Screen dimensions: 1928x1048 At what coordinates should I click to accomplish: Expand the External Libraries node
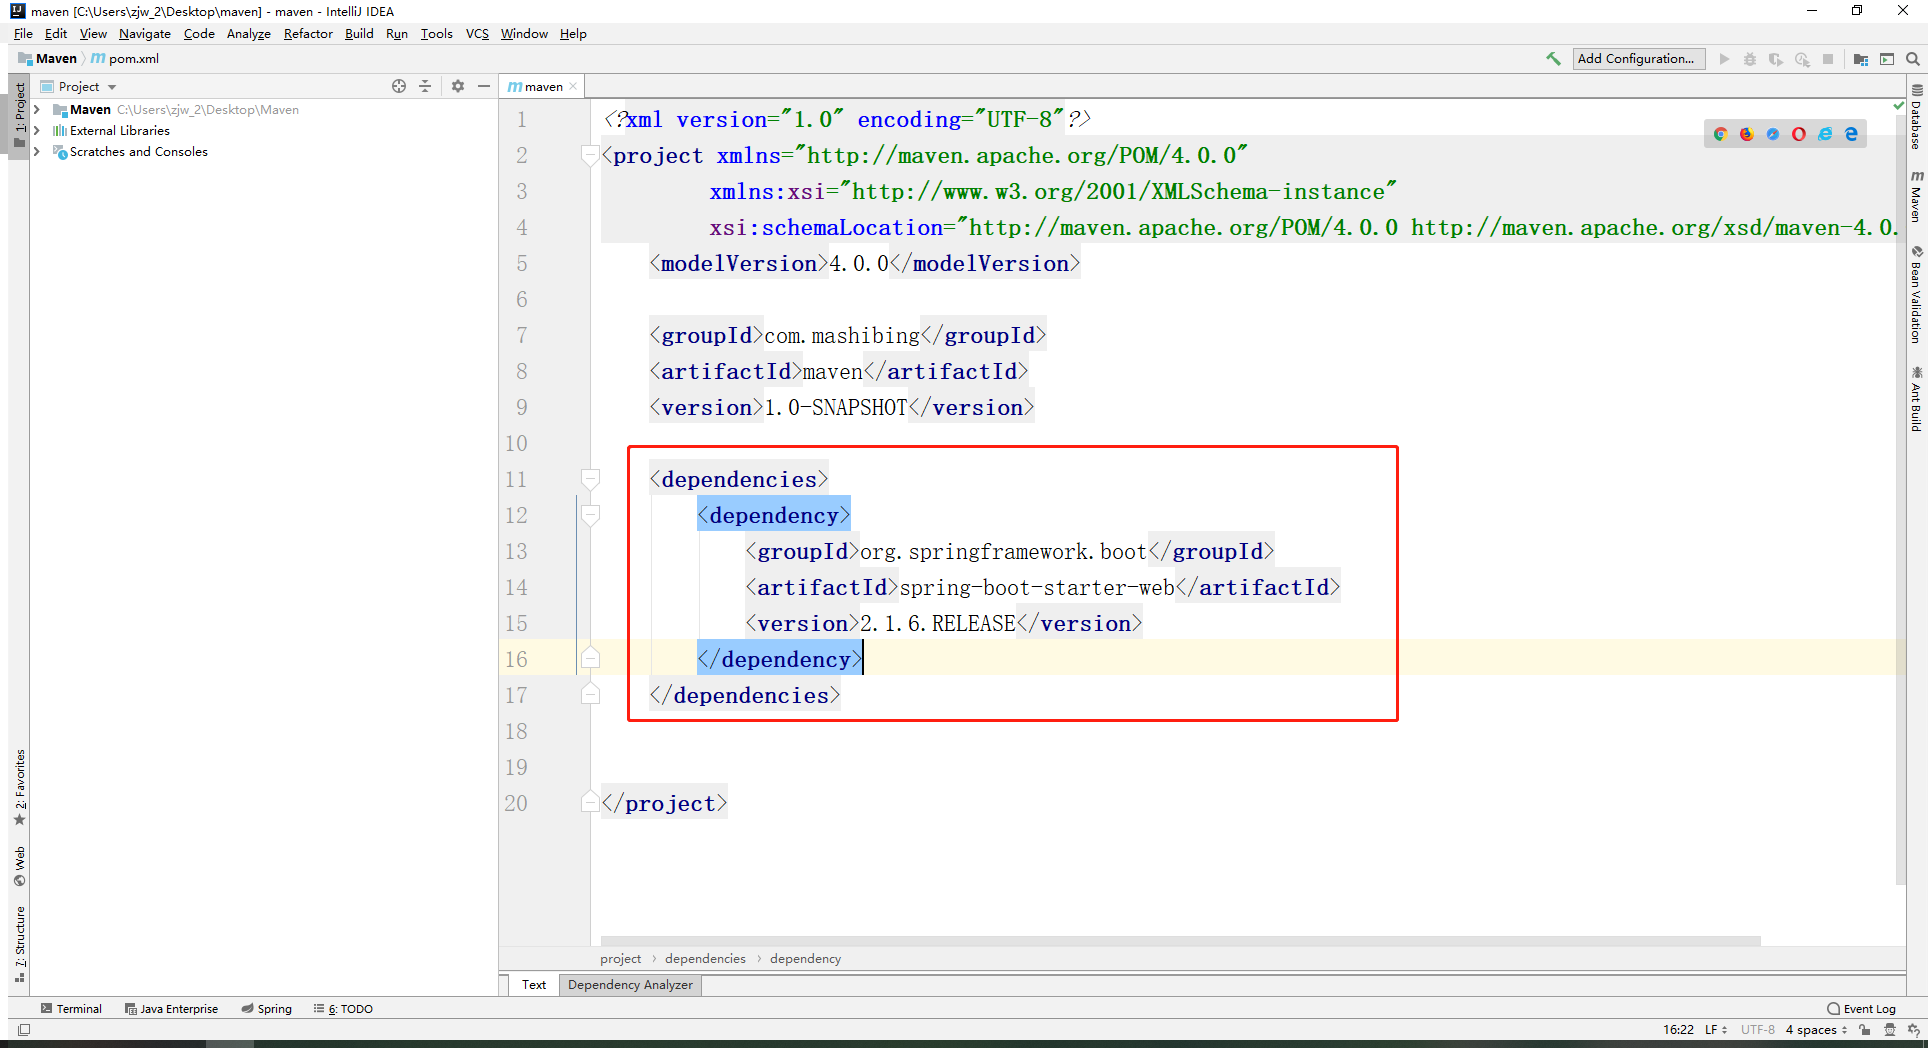37,131
